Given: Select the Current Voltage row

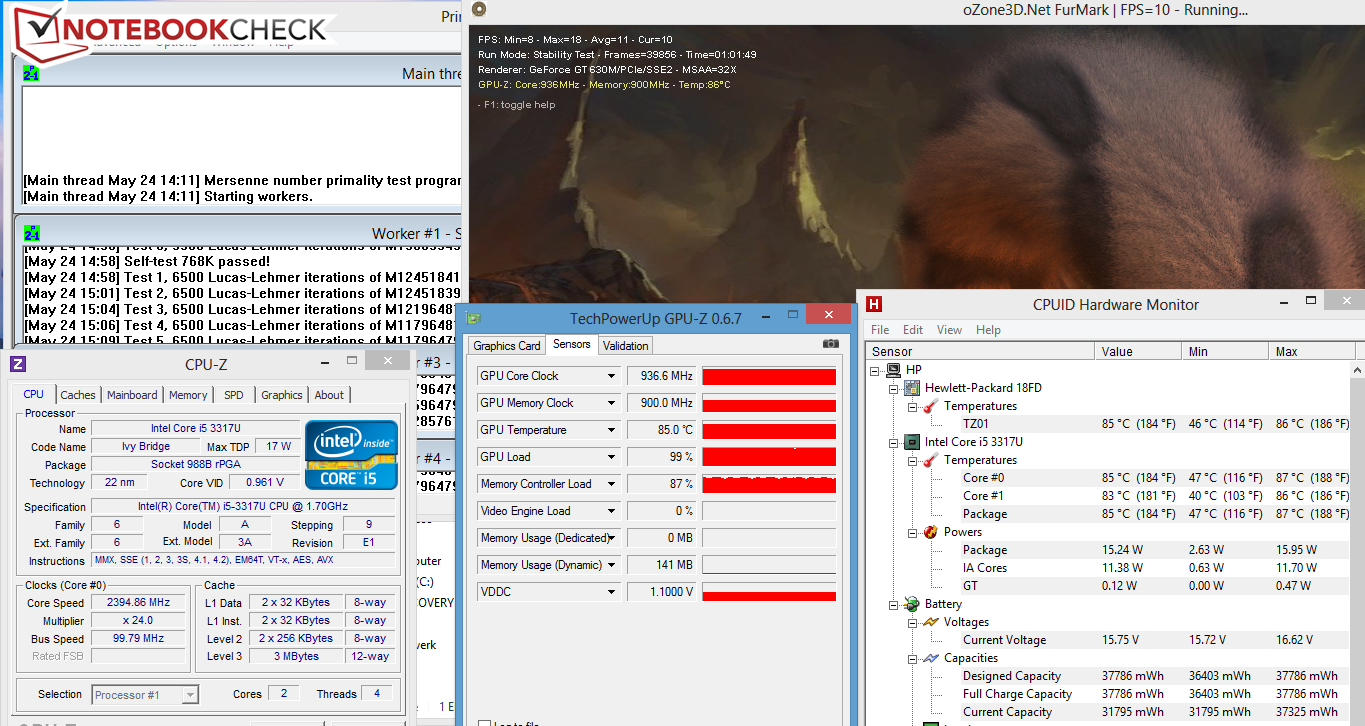Looking at the screenshot, I should pyautogui.click(x=1156, y=640).
